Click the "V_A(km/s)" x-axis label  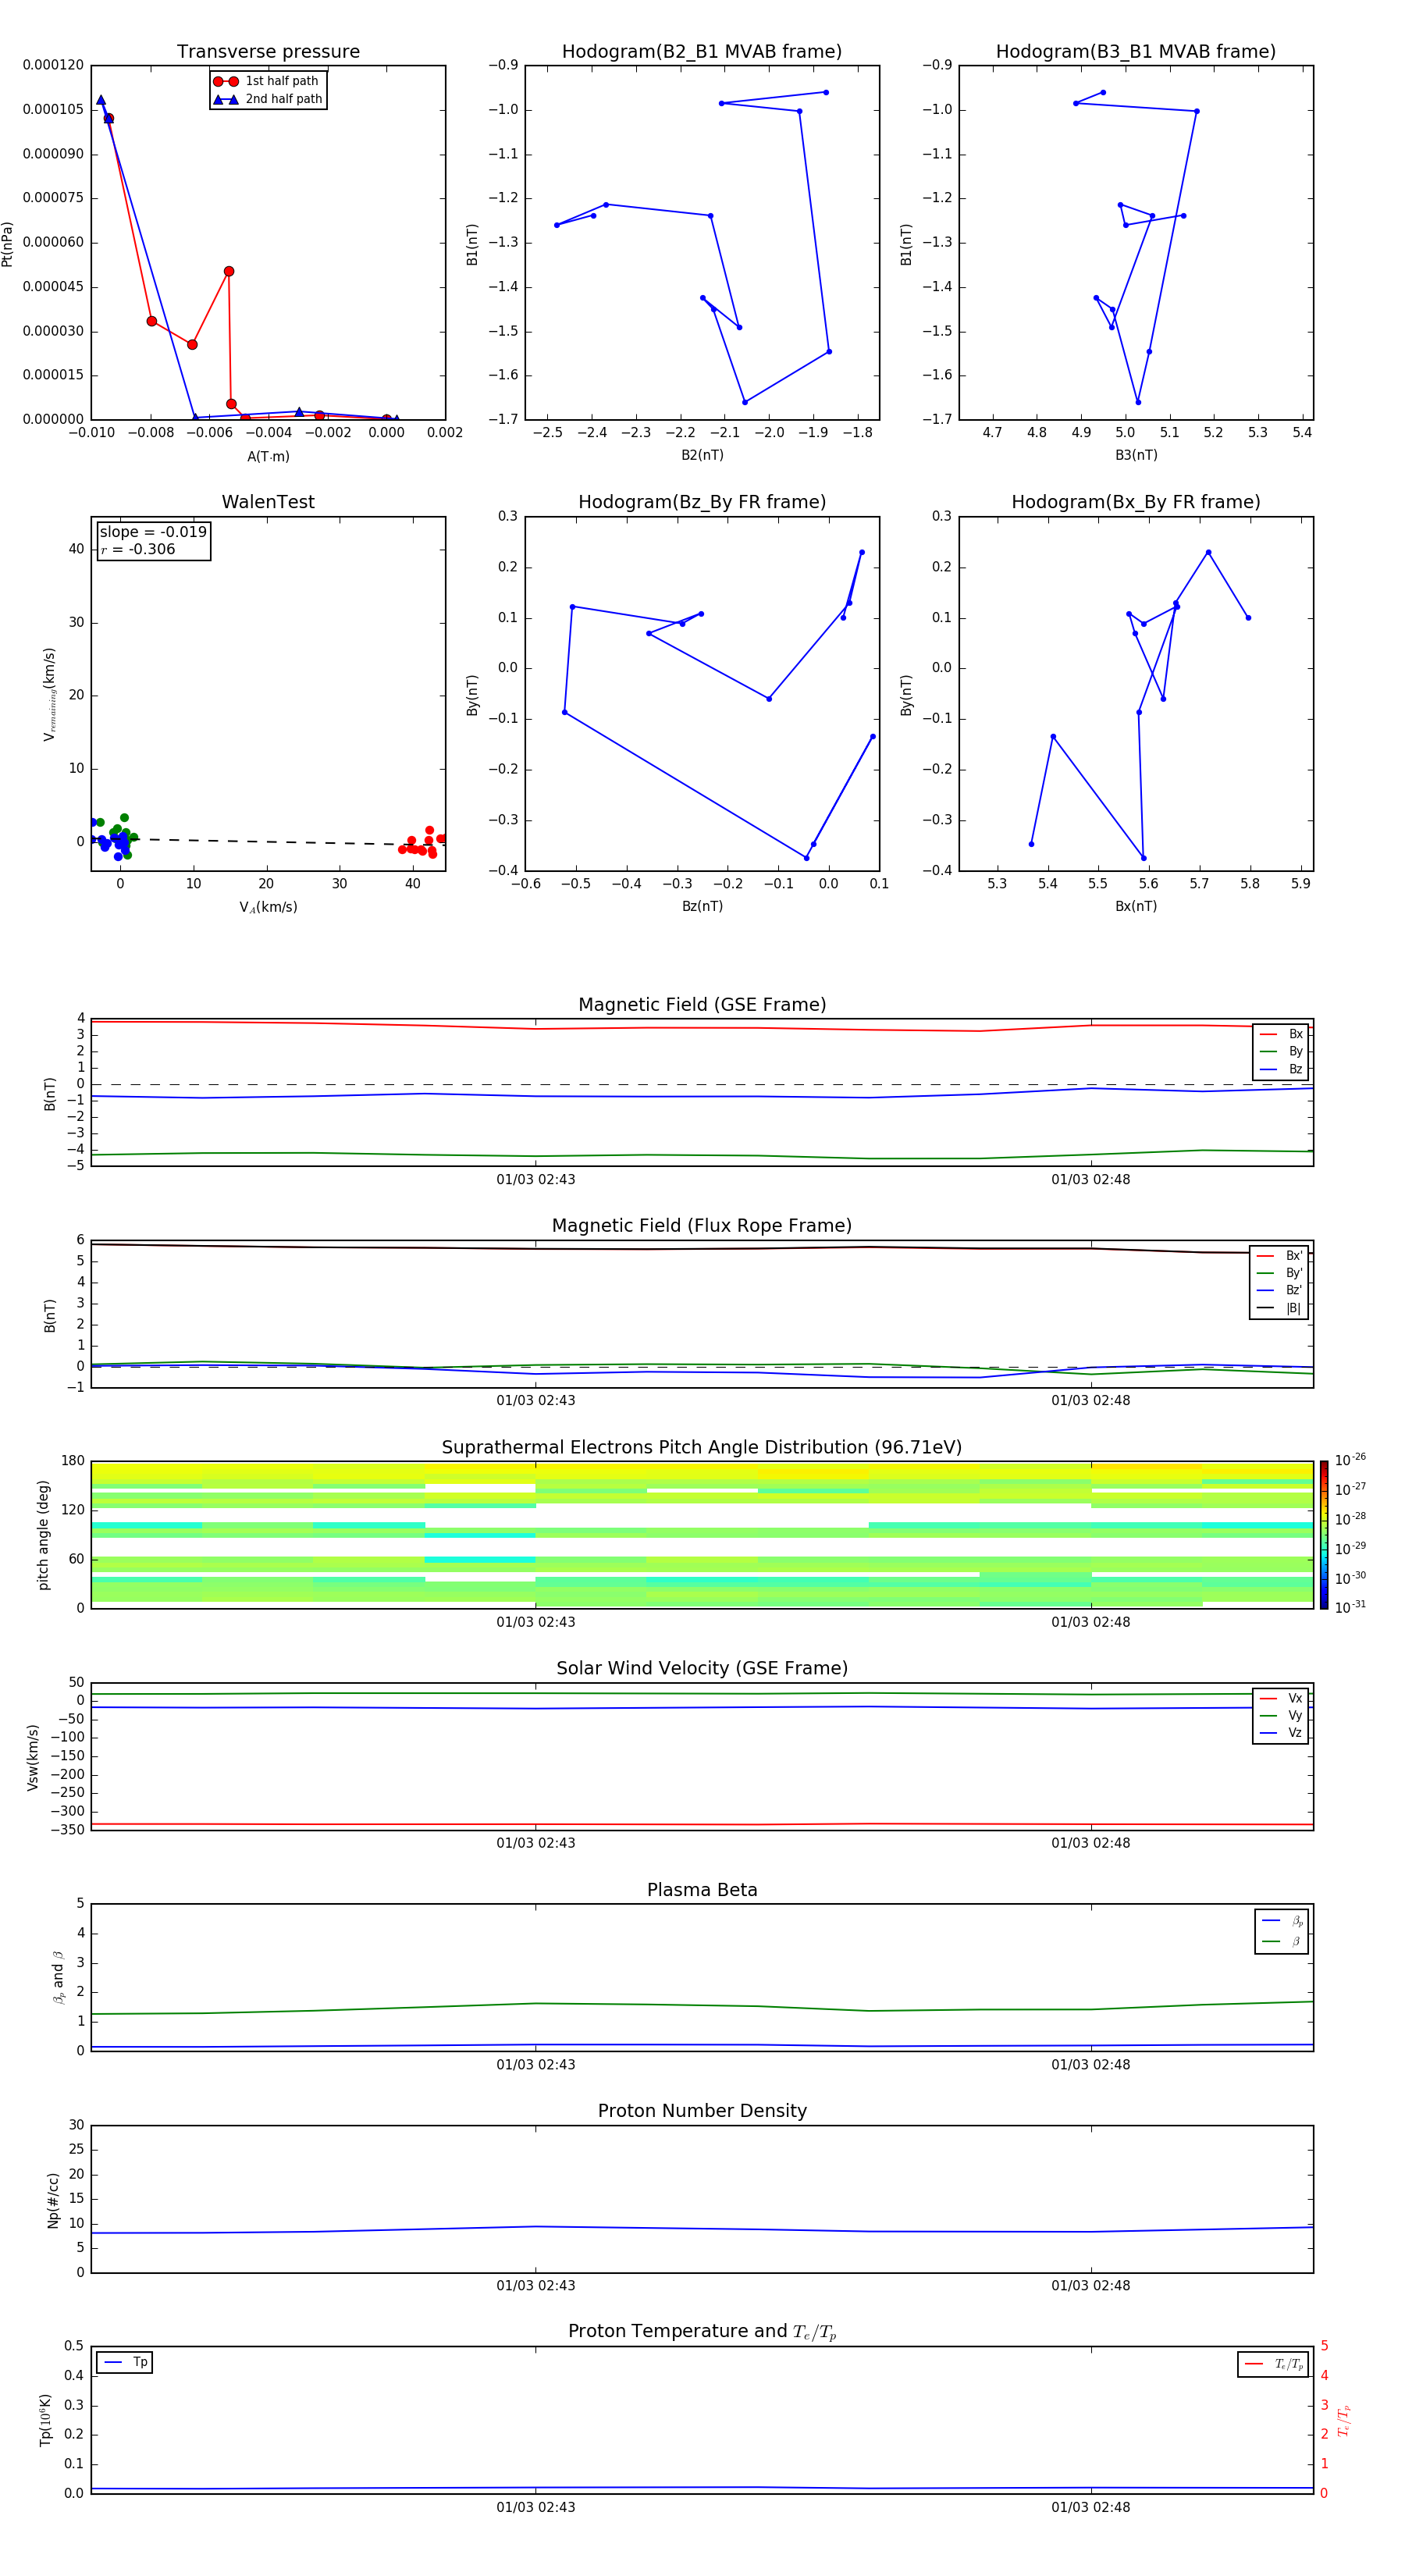268,907
